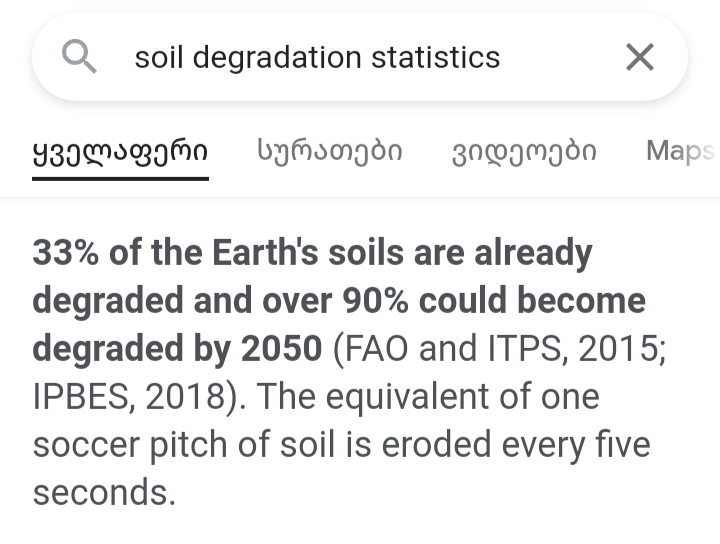
Task: Clear the search query with the X
Action: [x=639, y=57]
